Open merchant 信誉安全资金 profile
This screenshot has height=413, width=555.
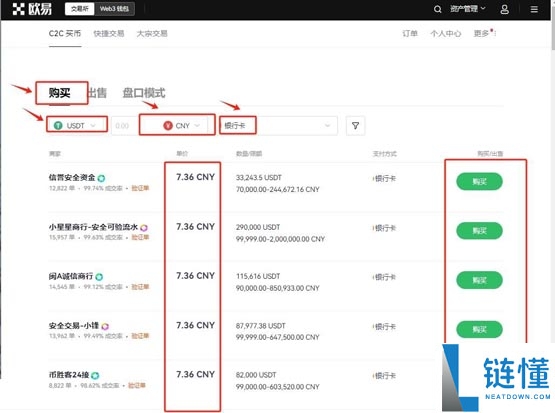[x=72, y=177]
